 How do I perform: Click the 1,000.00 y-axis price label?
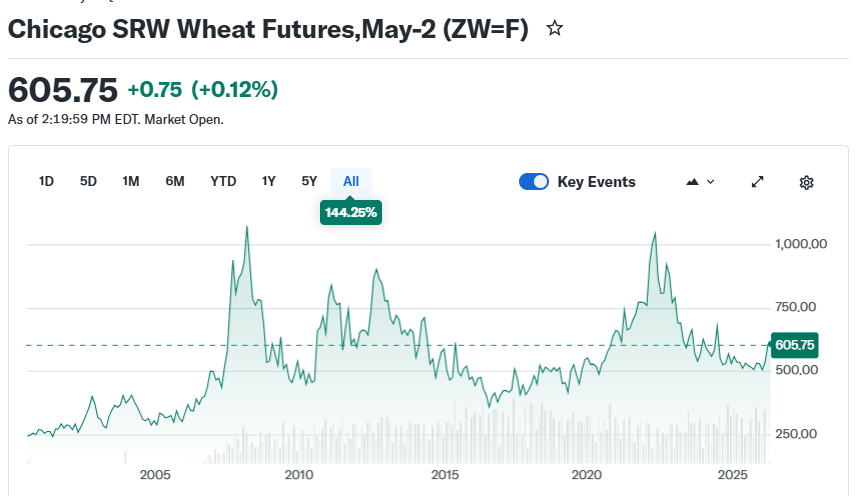click(801, 244)
